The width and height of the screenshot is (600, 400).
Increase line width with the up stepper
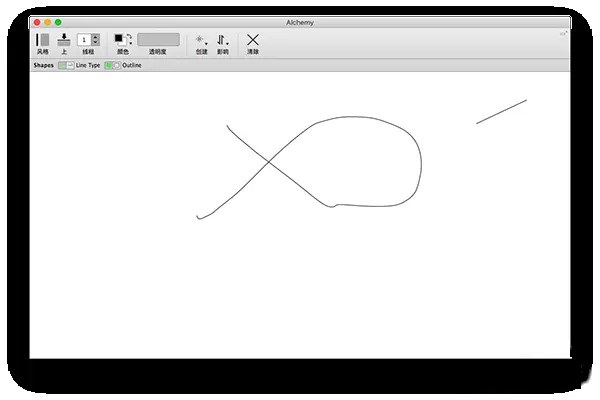tap(95, 36)
